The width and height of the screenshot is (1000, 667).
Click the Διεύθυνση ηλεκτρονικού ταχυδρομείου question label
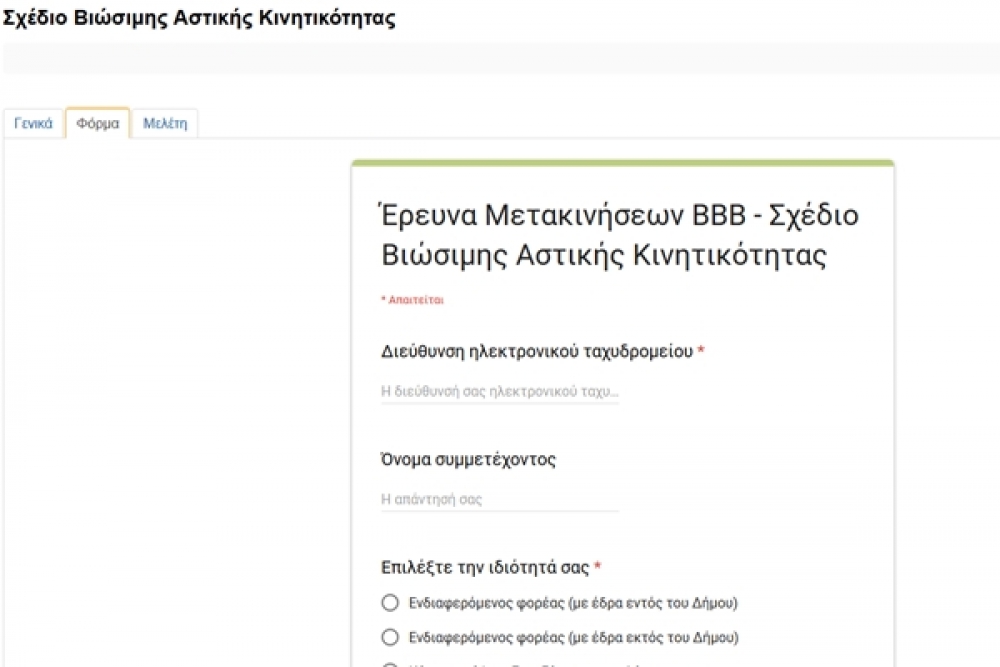[x=537, y=351]
